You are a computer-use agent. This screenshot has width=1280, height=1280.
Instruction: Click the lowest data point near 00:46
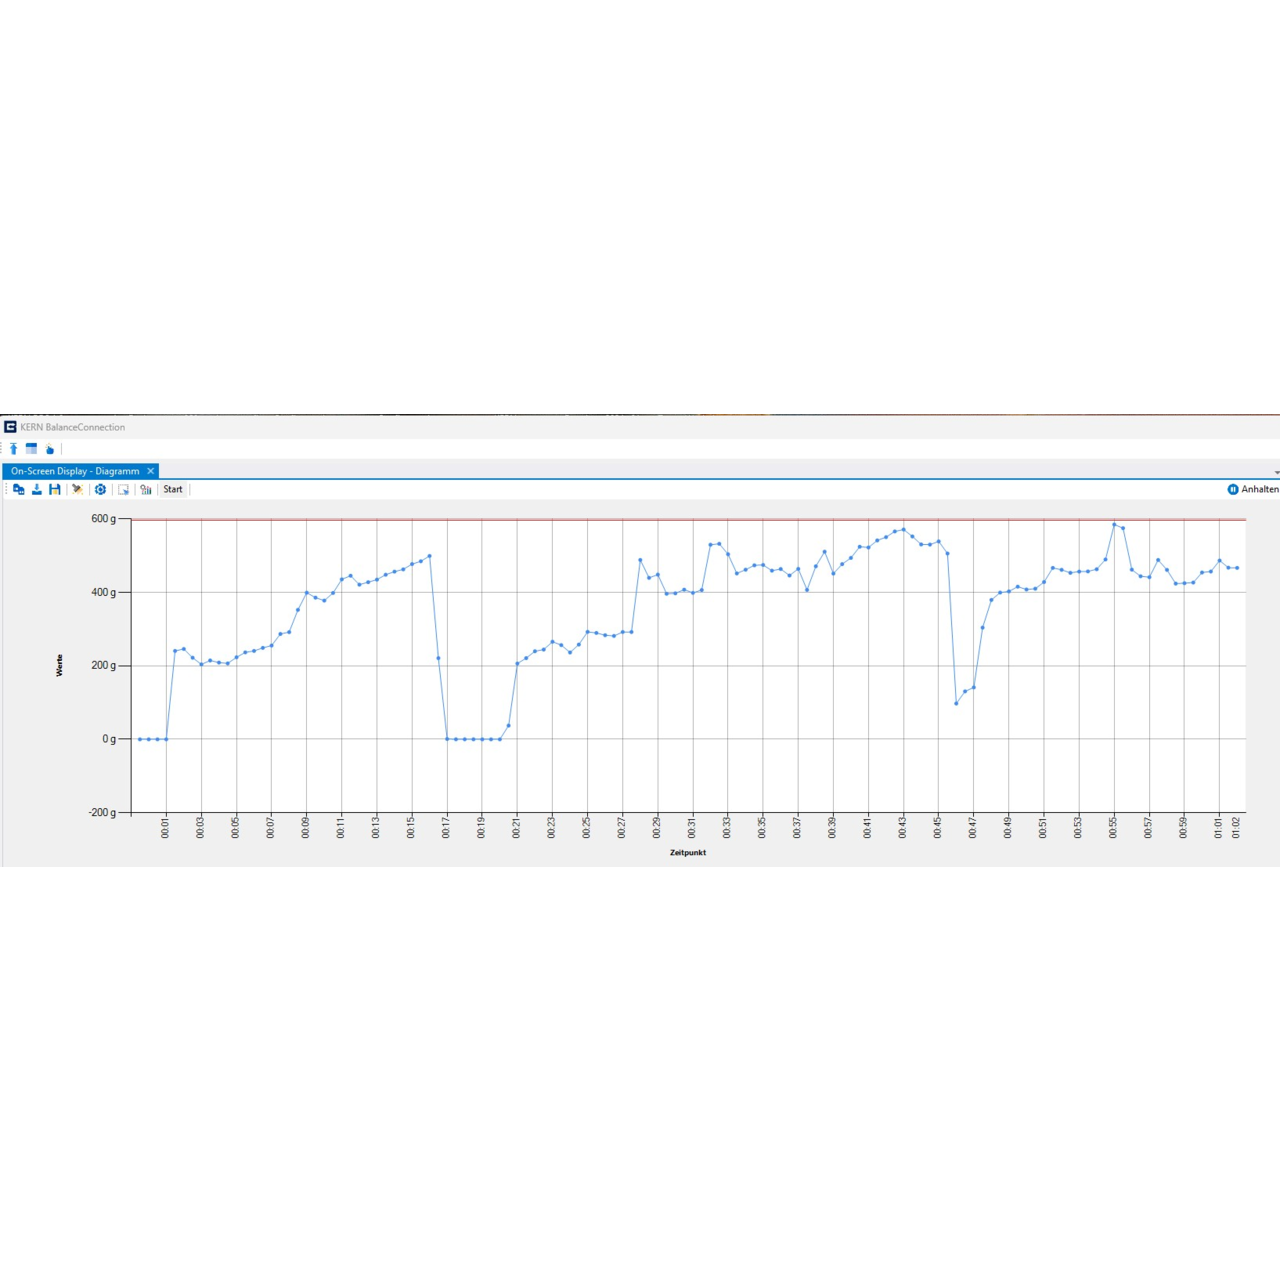coord(956,703)
